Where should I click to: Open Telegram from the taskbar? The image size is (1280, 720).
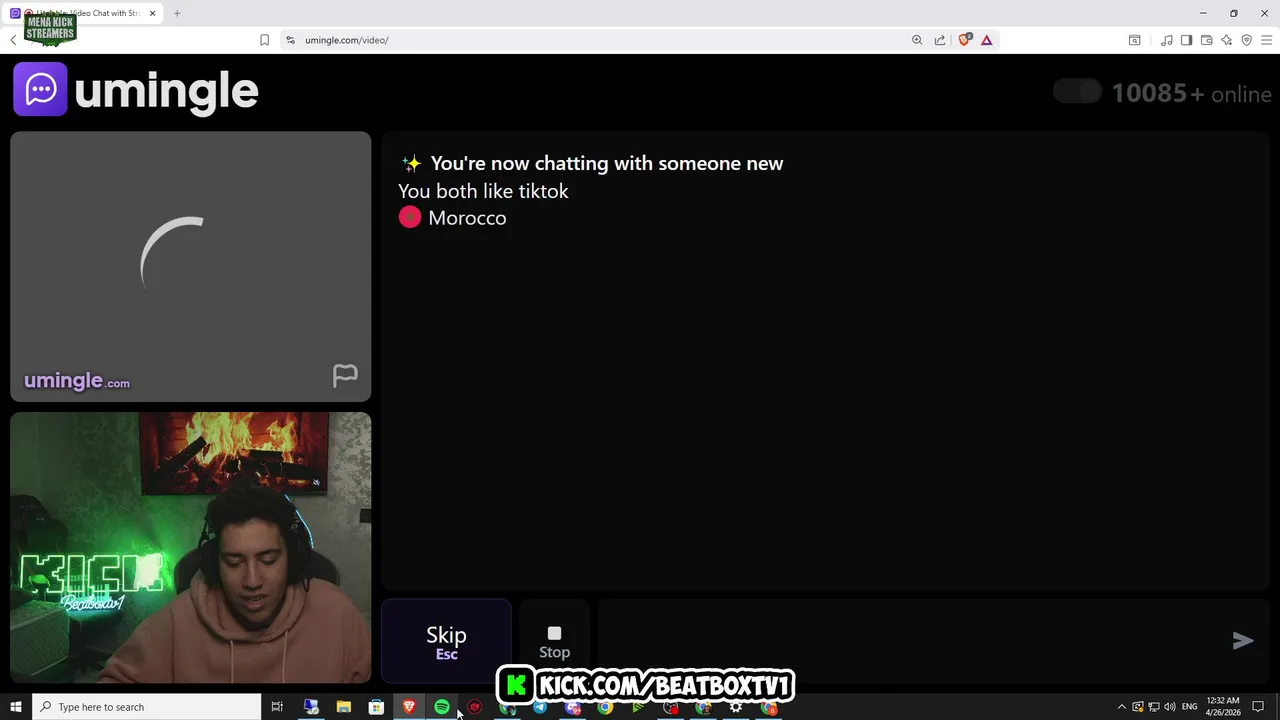540,707
